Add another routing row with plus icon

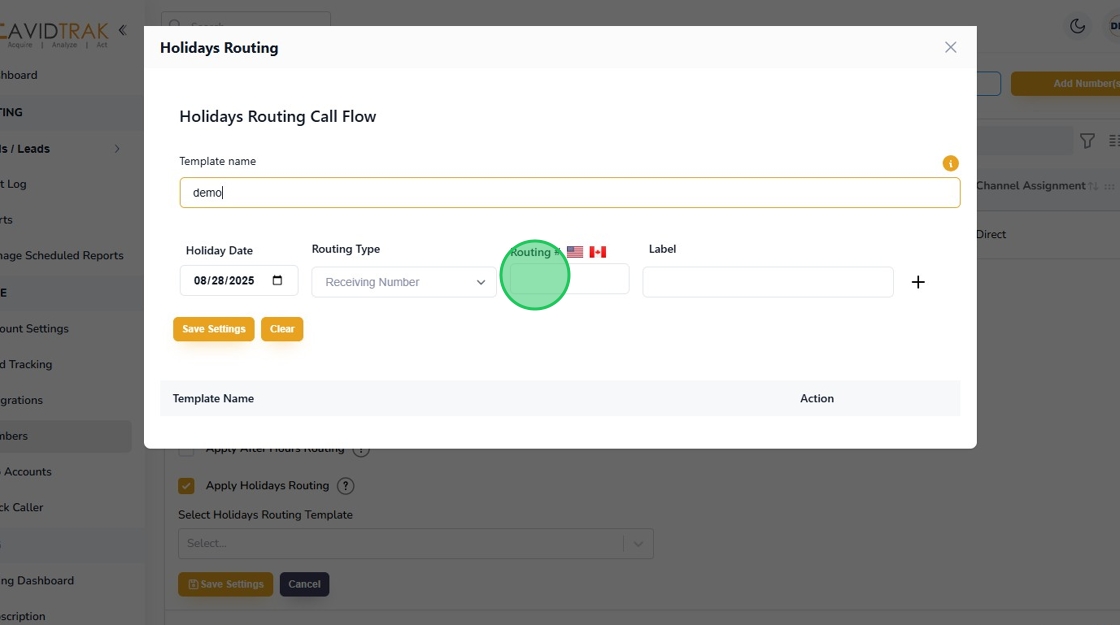[918, 282]
